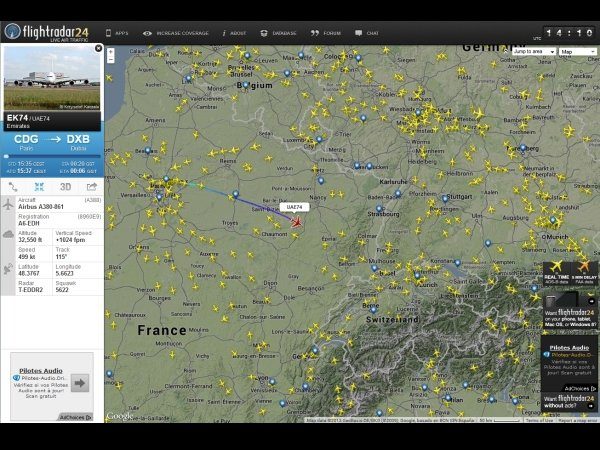Click the vertical speed value +1024 fpm
The height and width of the screenshot is (450, 600).
pyautogui.click(x=70, y=240)
